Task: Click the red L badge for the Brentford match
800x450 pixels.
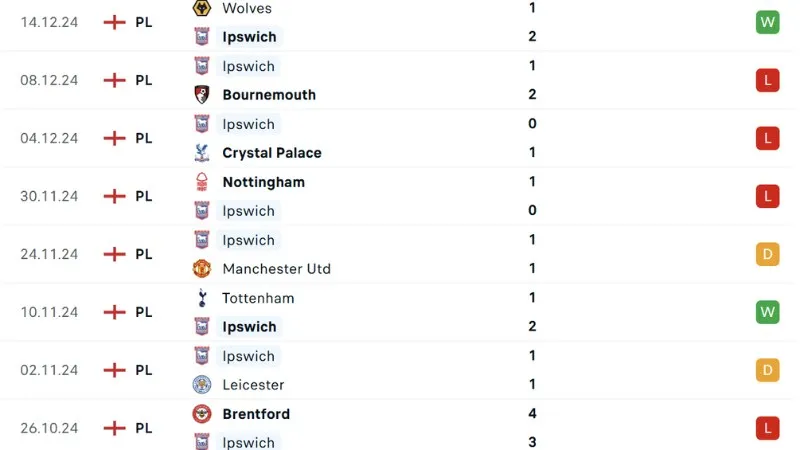Action: click(x=767, y=428)
